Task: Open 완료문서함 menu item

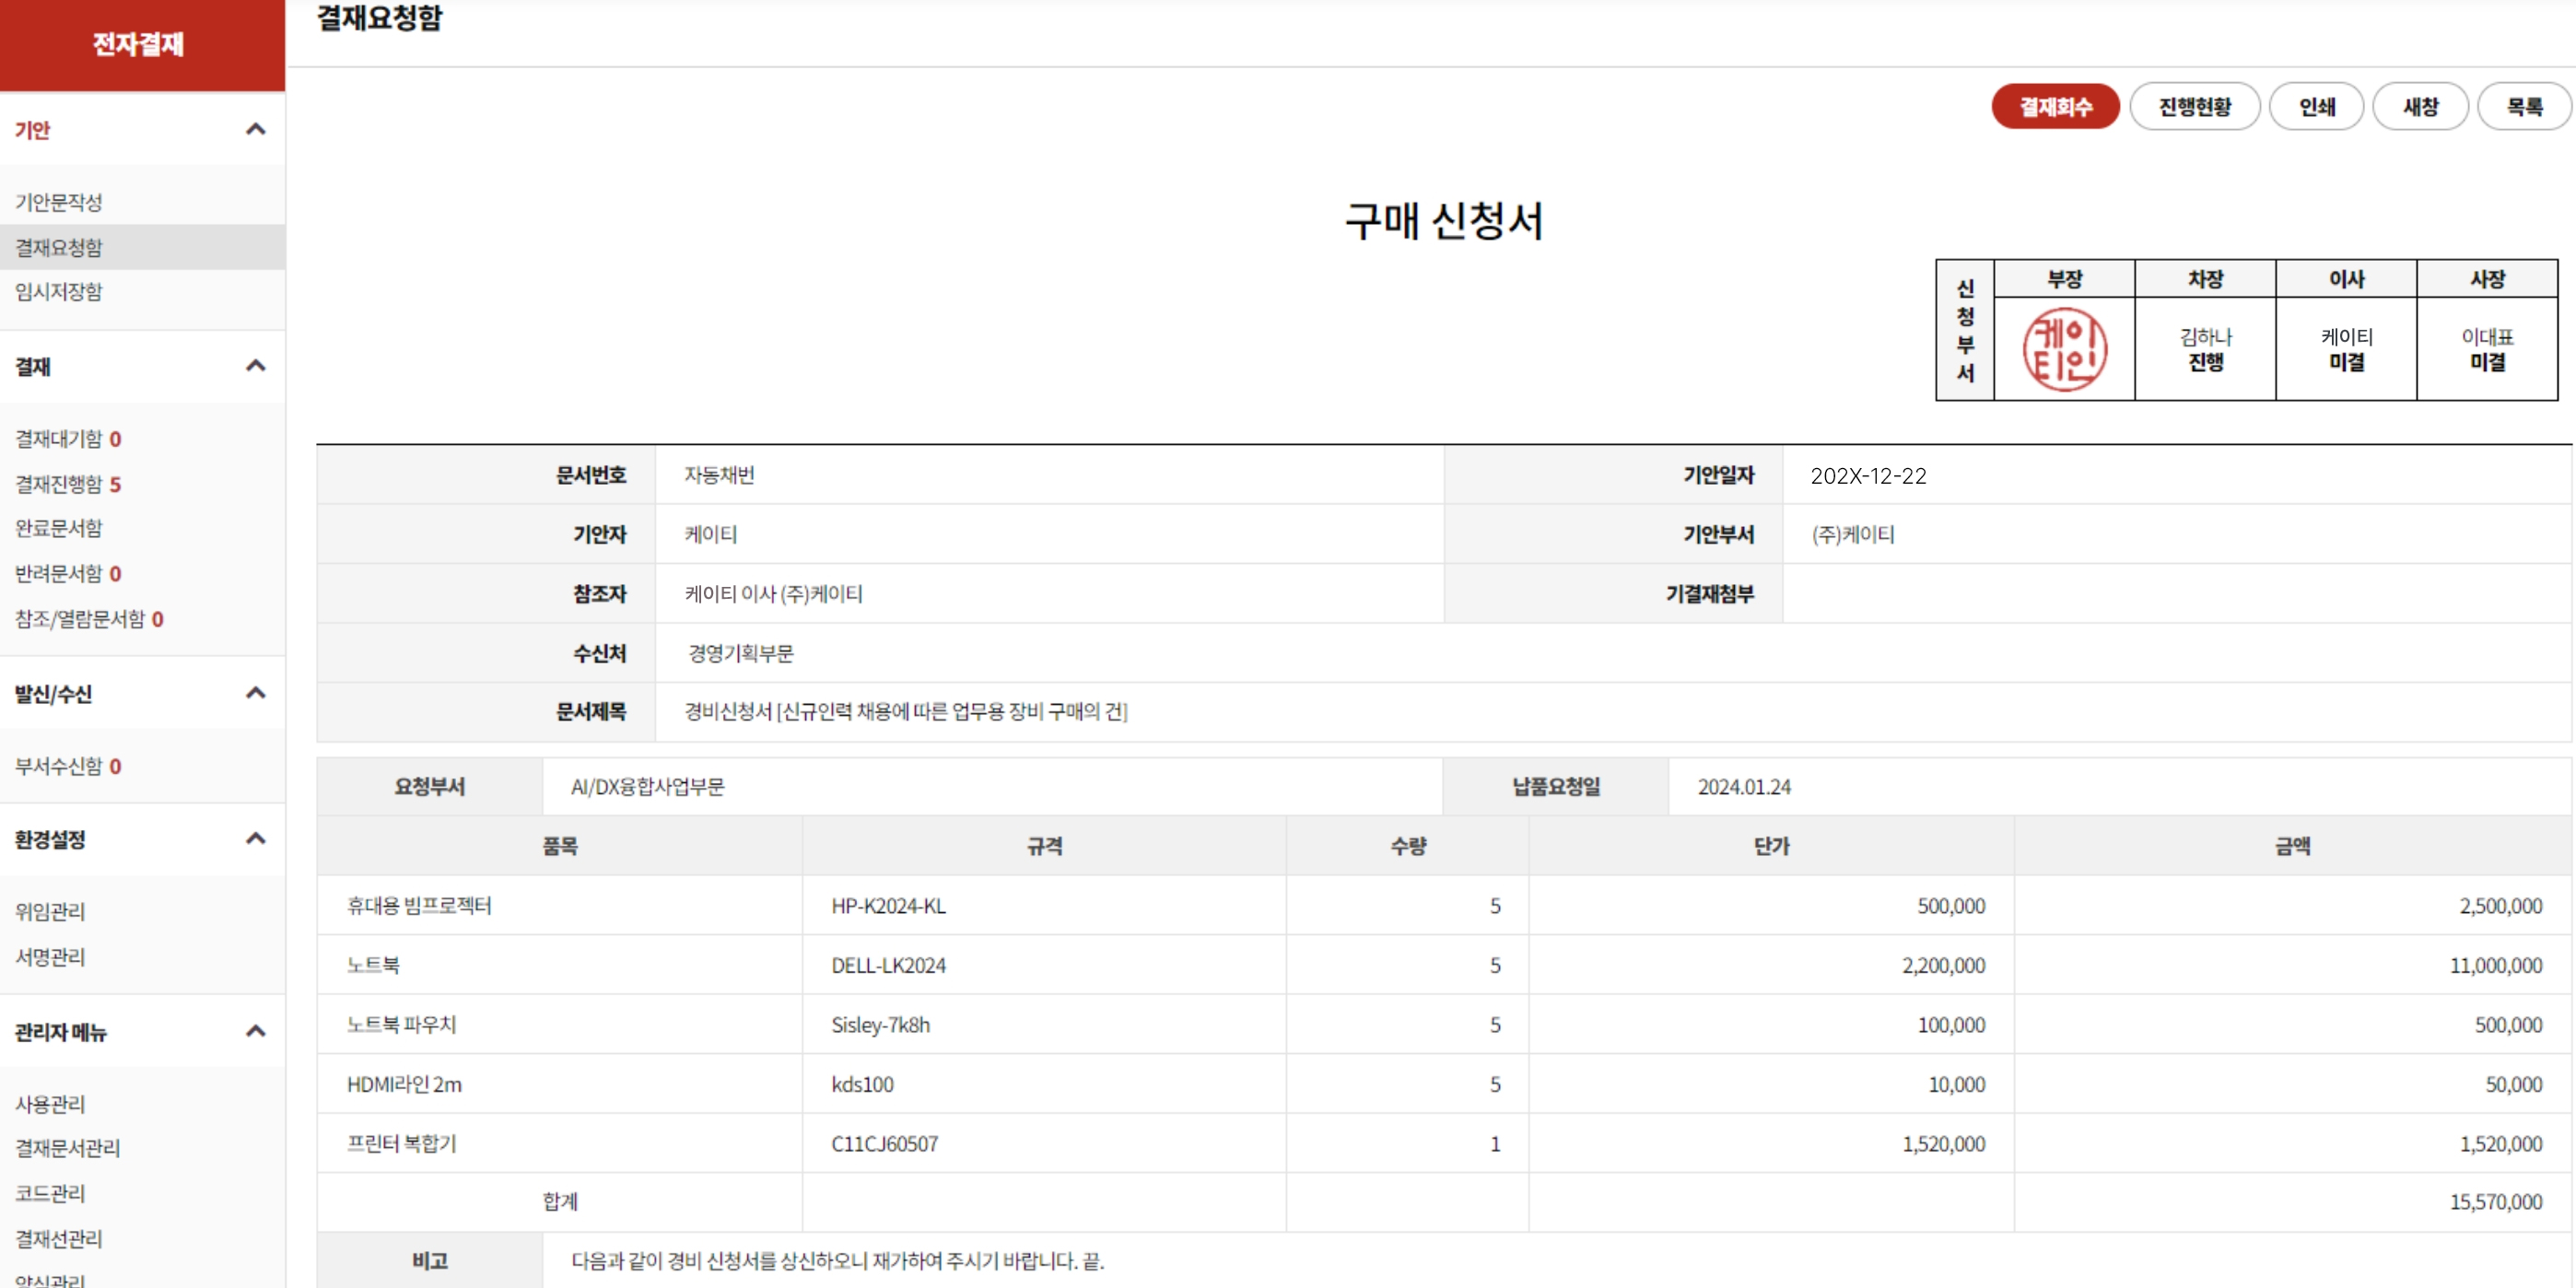Action: coord(58,528)
